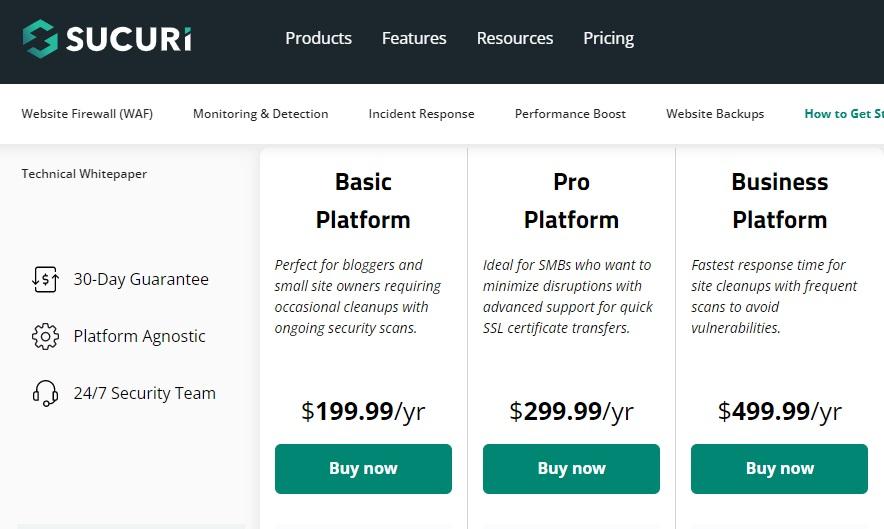Buy now for Basic Platform
884x529 pixels.
click(363, 469)
